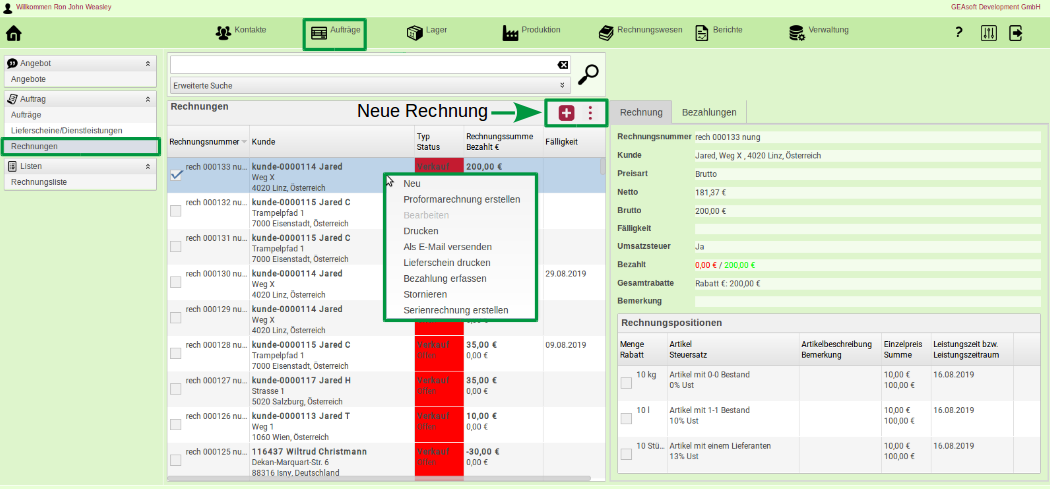Open the Kontakte module

click(x=241, y=31)
